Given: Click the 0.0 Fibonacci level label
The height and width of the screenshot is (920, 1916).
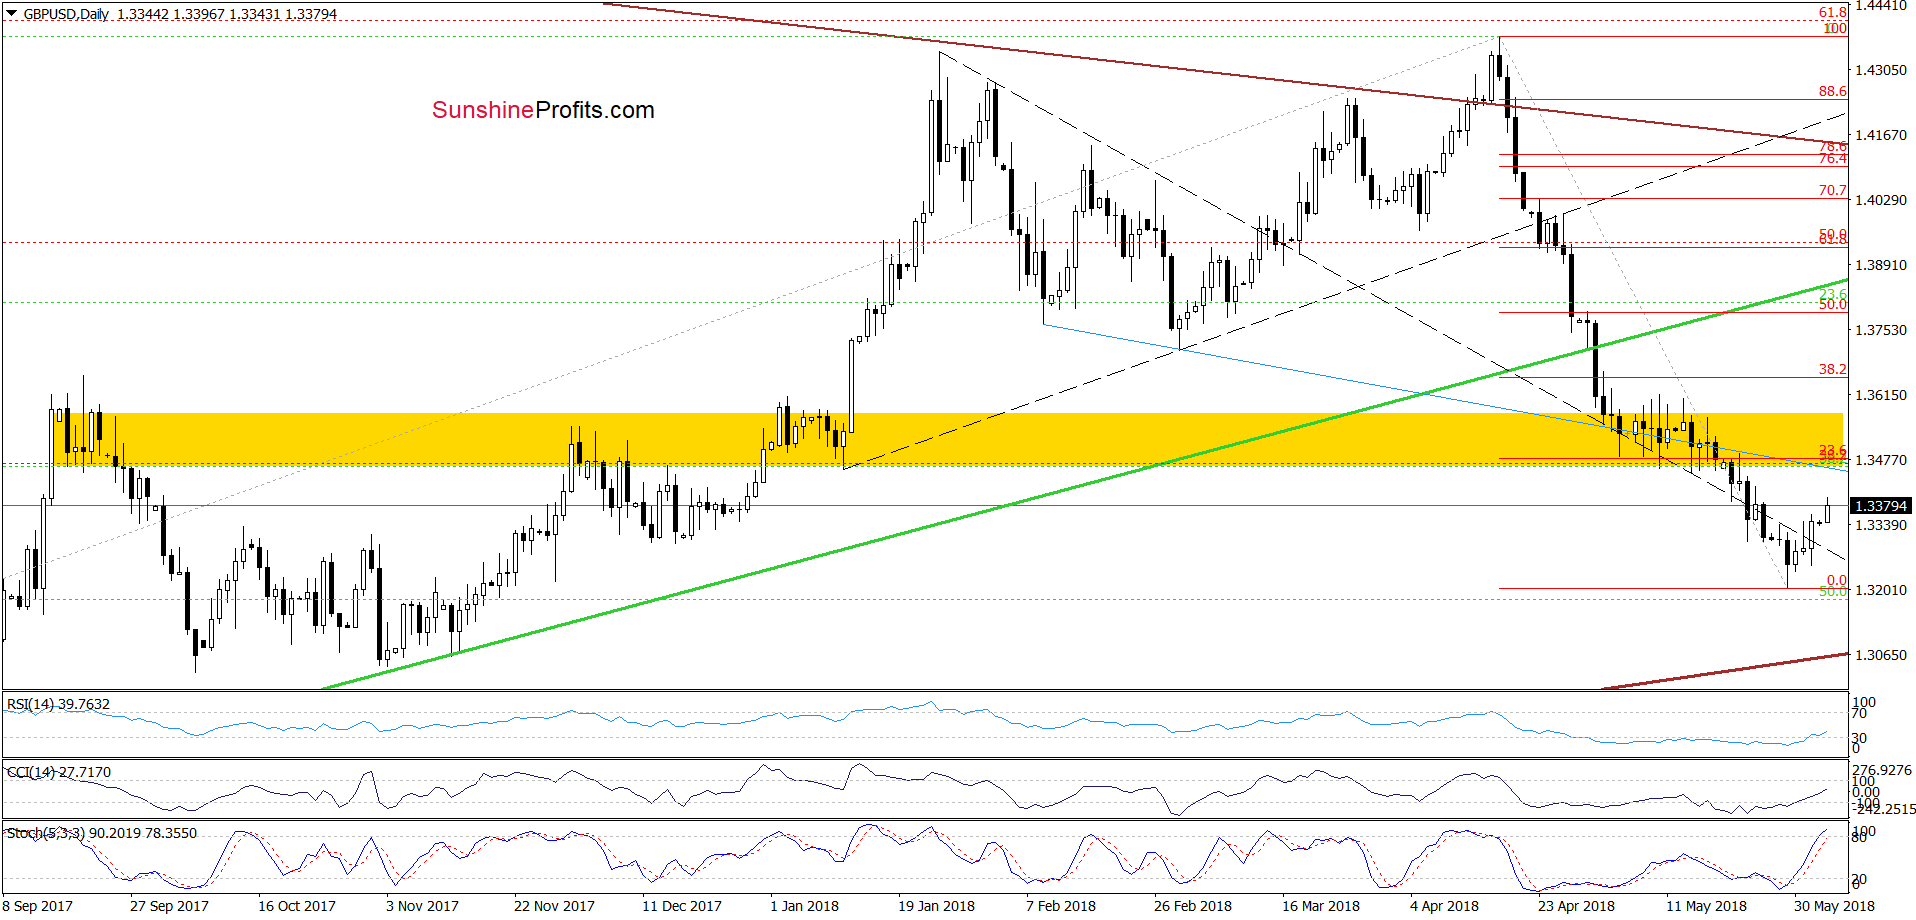Looking at the screenshot, I should (1836, 580).
